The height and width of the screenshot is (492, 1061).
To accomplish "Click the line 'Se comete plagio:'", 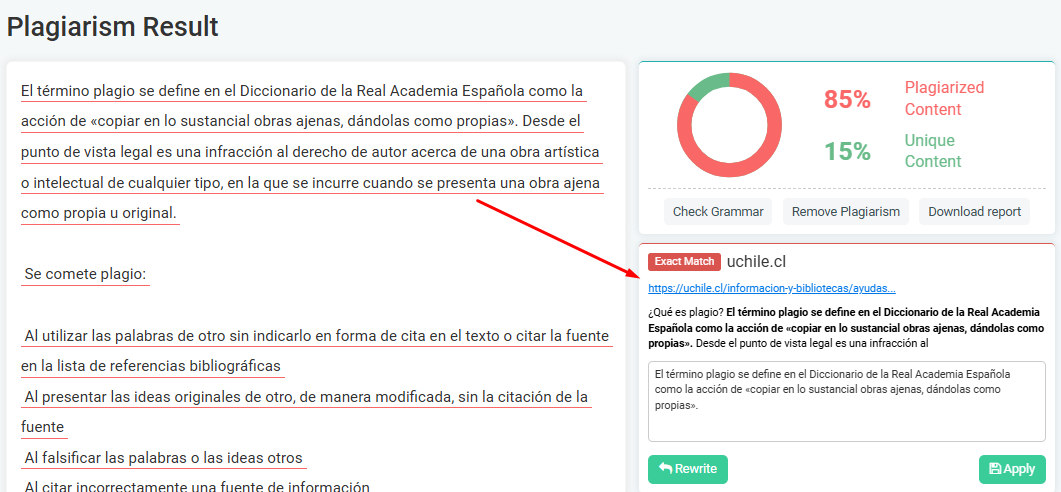I will point(85,275).
